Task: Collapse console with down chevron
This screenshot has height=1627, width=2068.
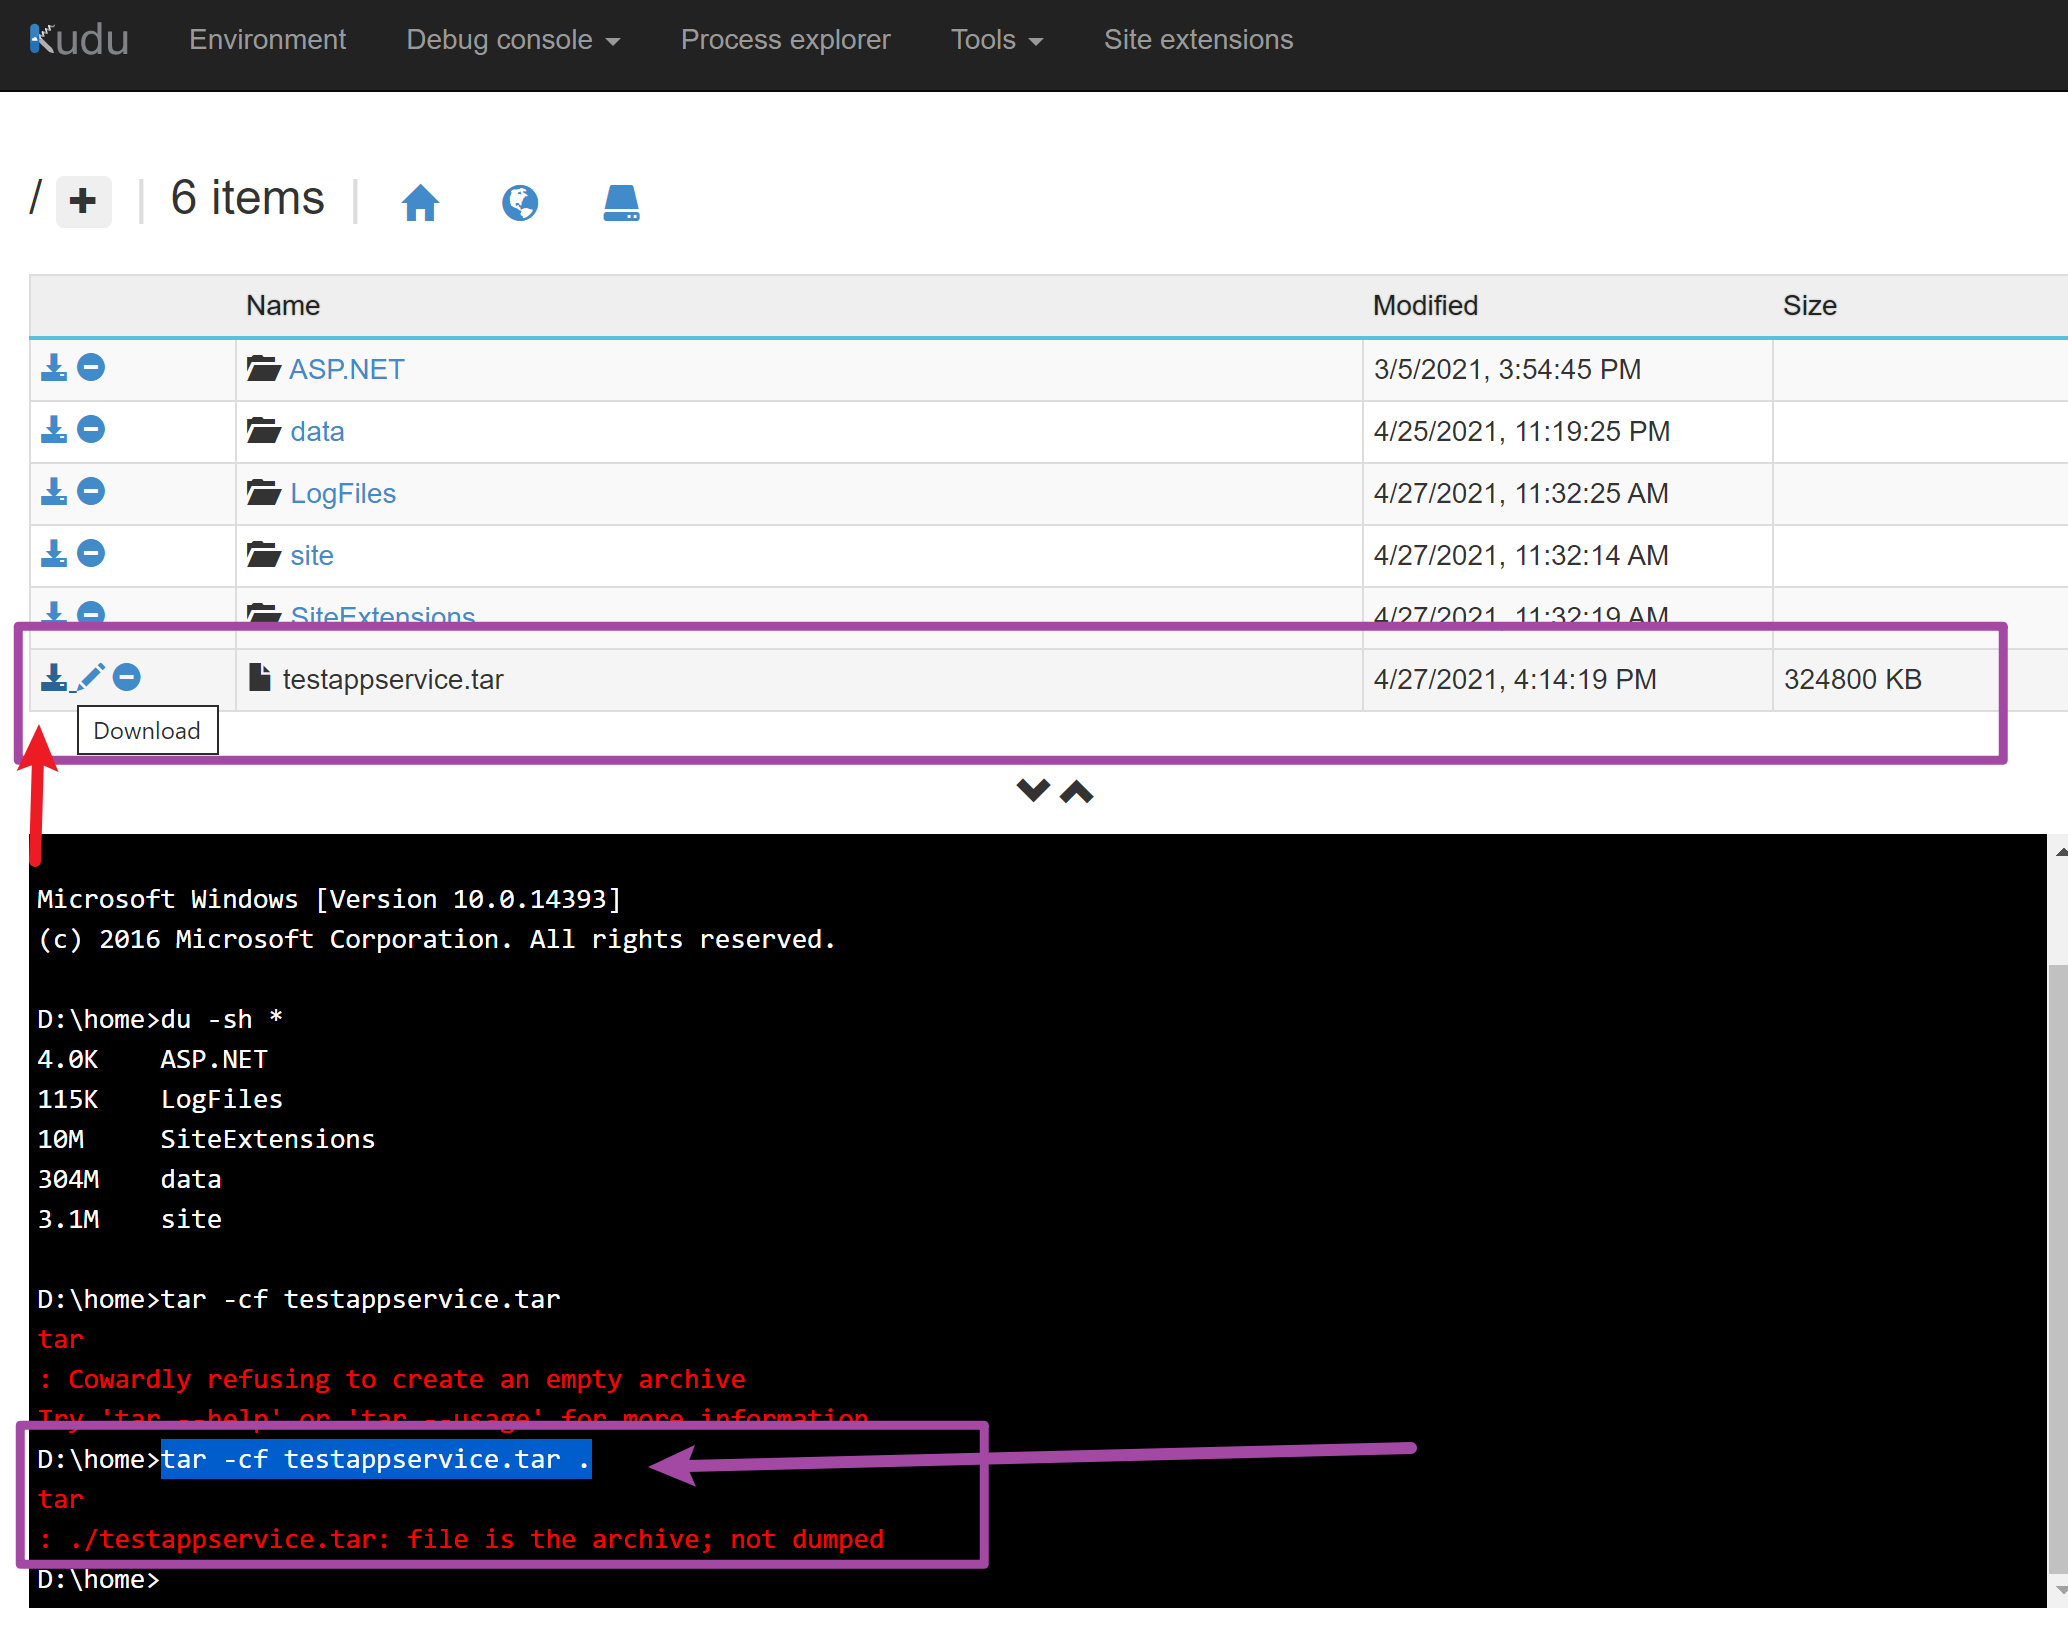Action: [1032, 791]
